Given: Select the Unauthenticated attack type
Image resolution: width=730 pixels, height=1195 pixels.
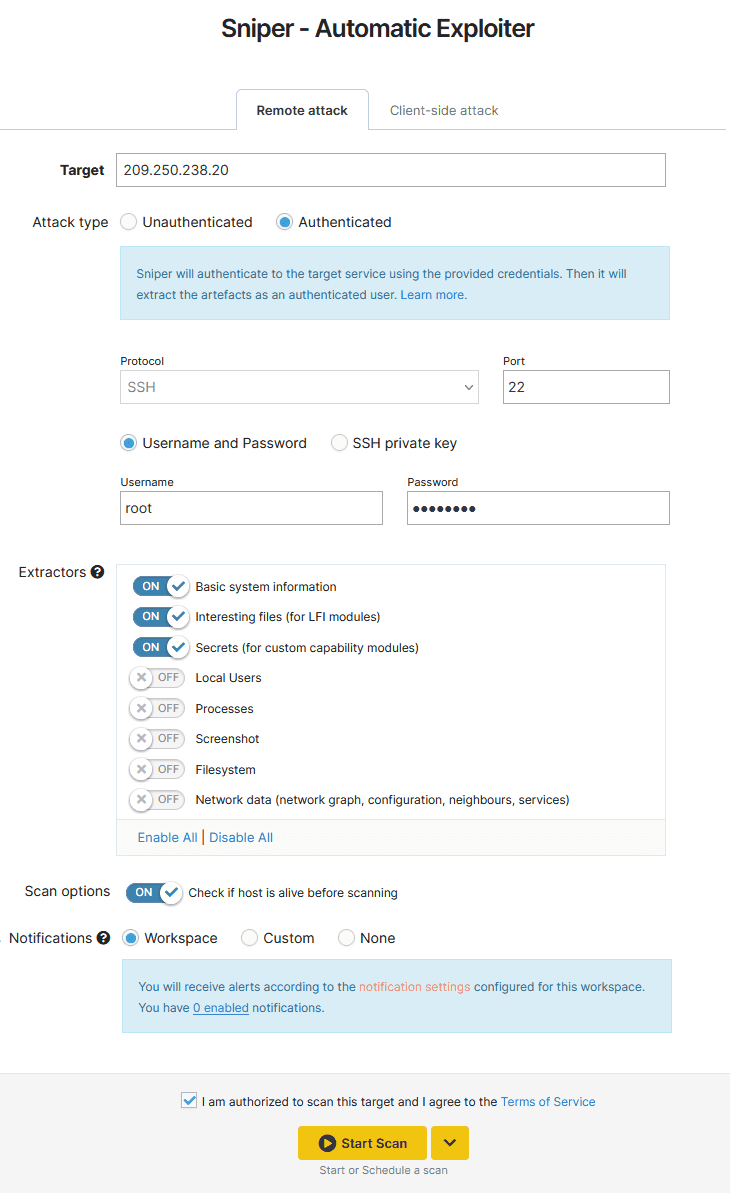Looking at the screenshot, I should coord(128,222).
